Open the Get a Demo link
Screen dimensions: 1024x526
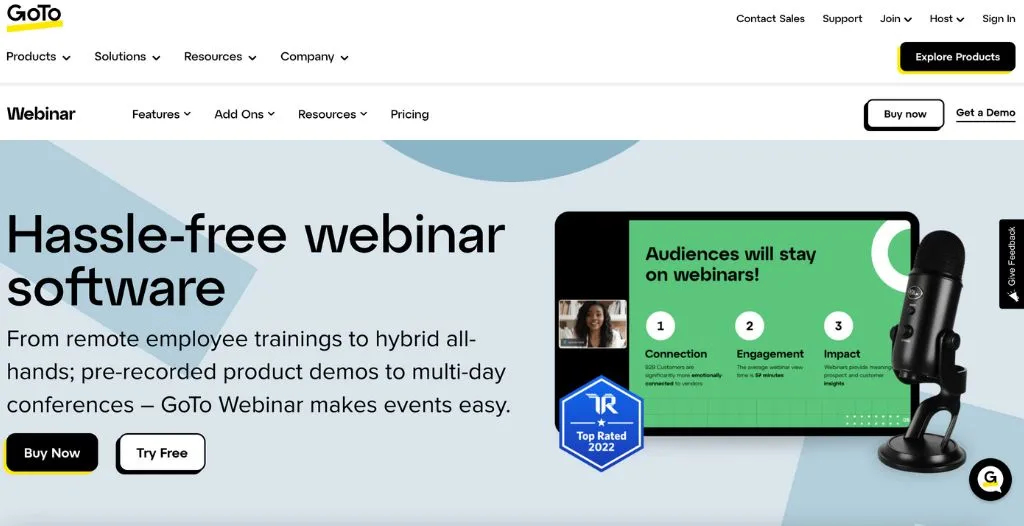(x=985, y=113)
